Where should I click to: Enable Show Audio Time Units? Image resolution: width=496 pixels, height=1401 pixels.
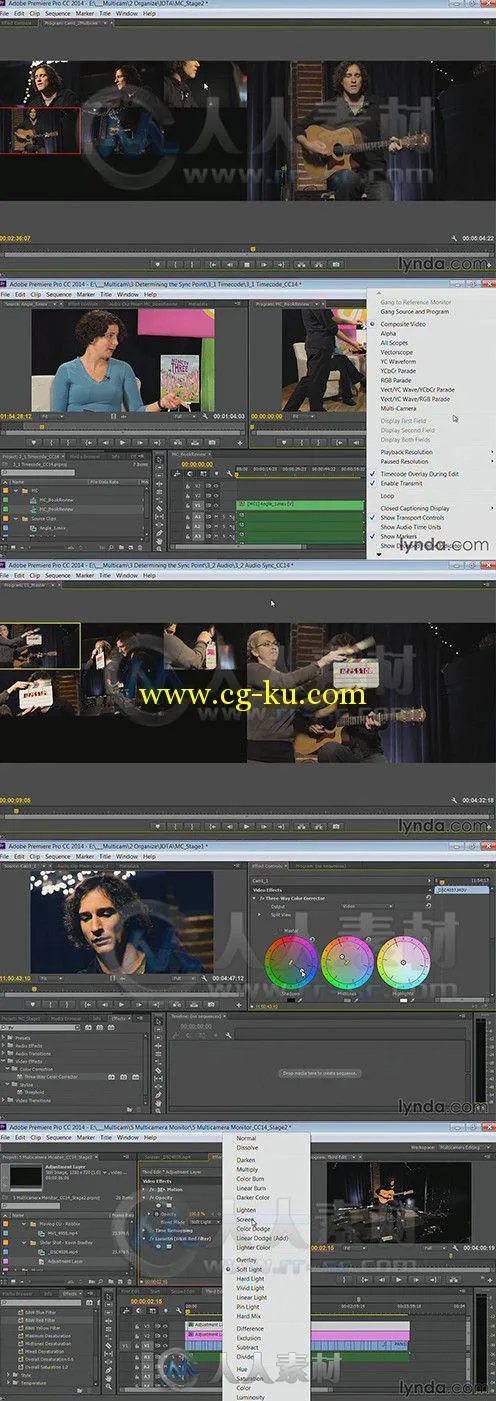413,527
